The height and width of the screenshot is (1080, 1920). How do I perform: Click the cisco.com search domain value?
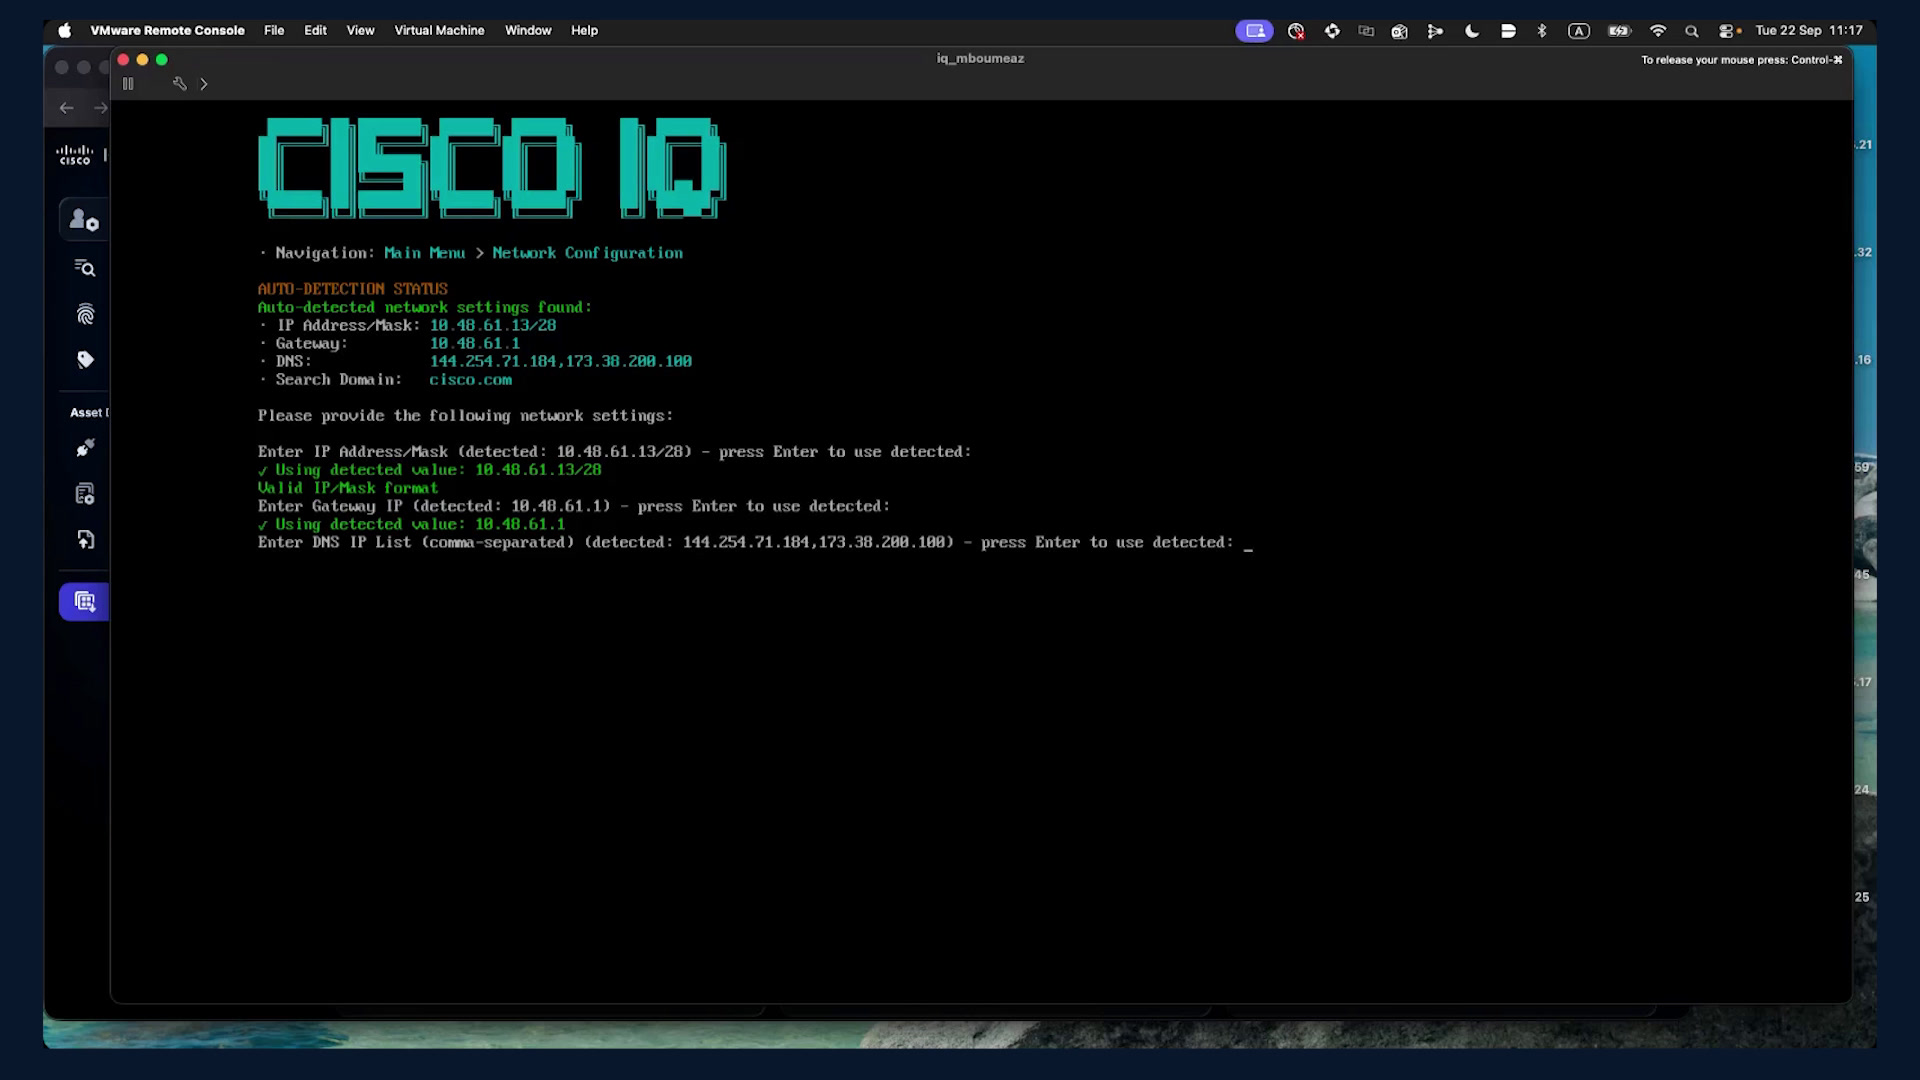click(x=470, y=380)
